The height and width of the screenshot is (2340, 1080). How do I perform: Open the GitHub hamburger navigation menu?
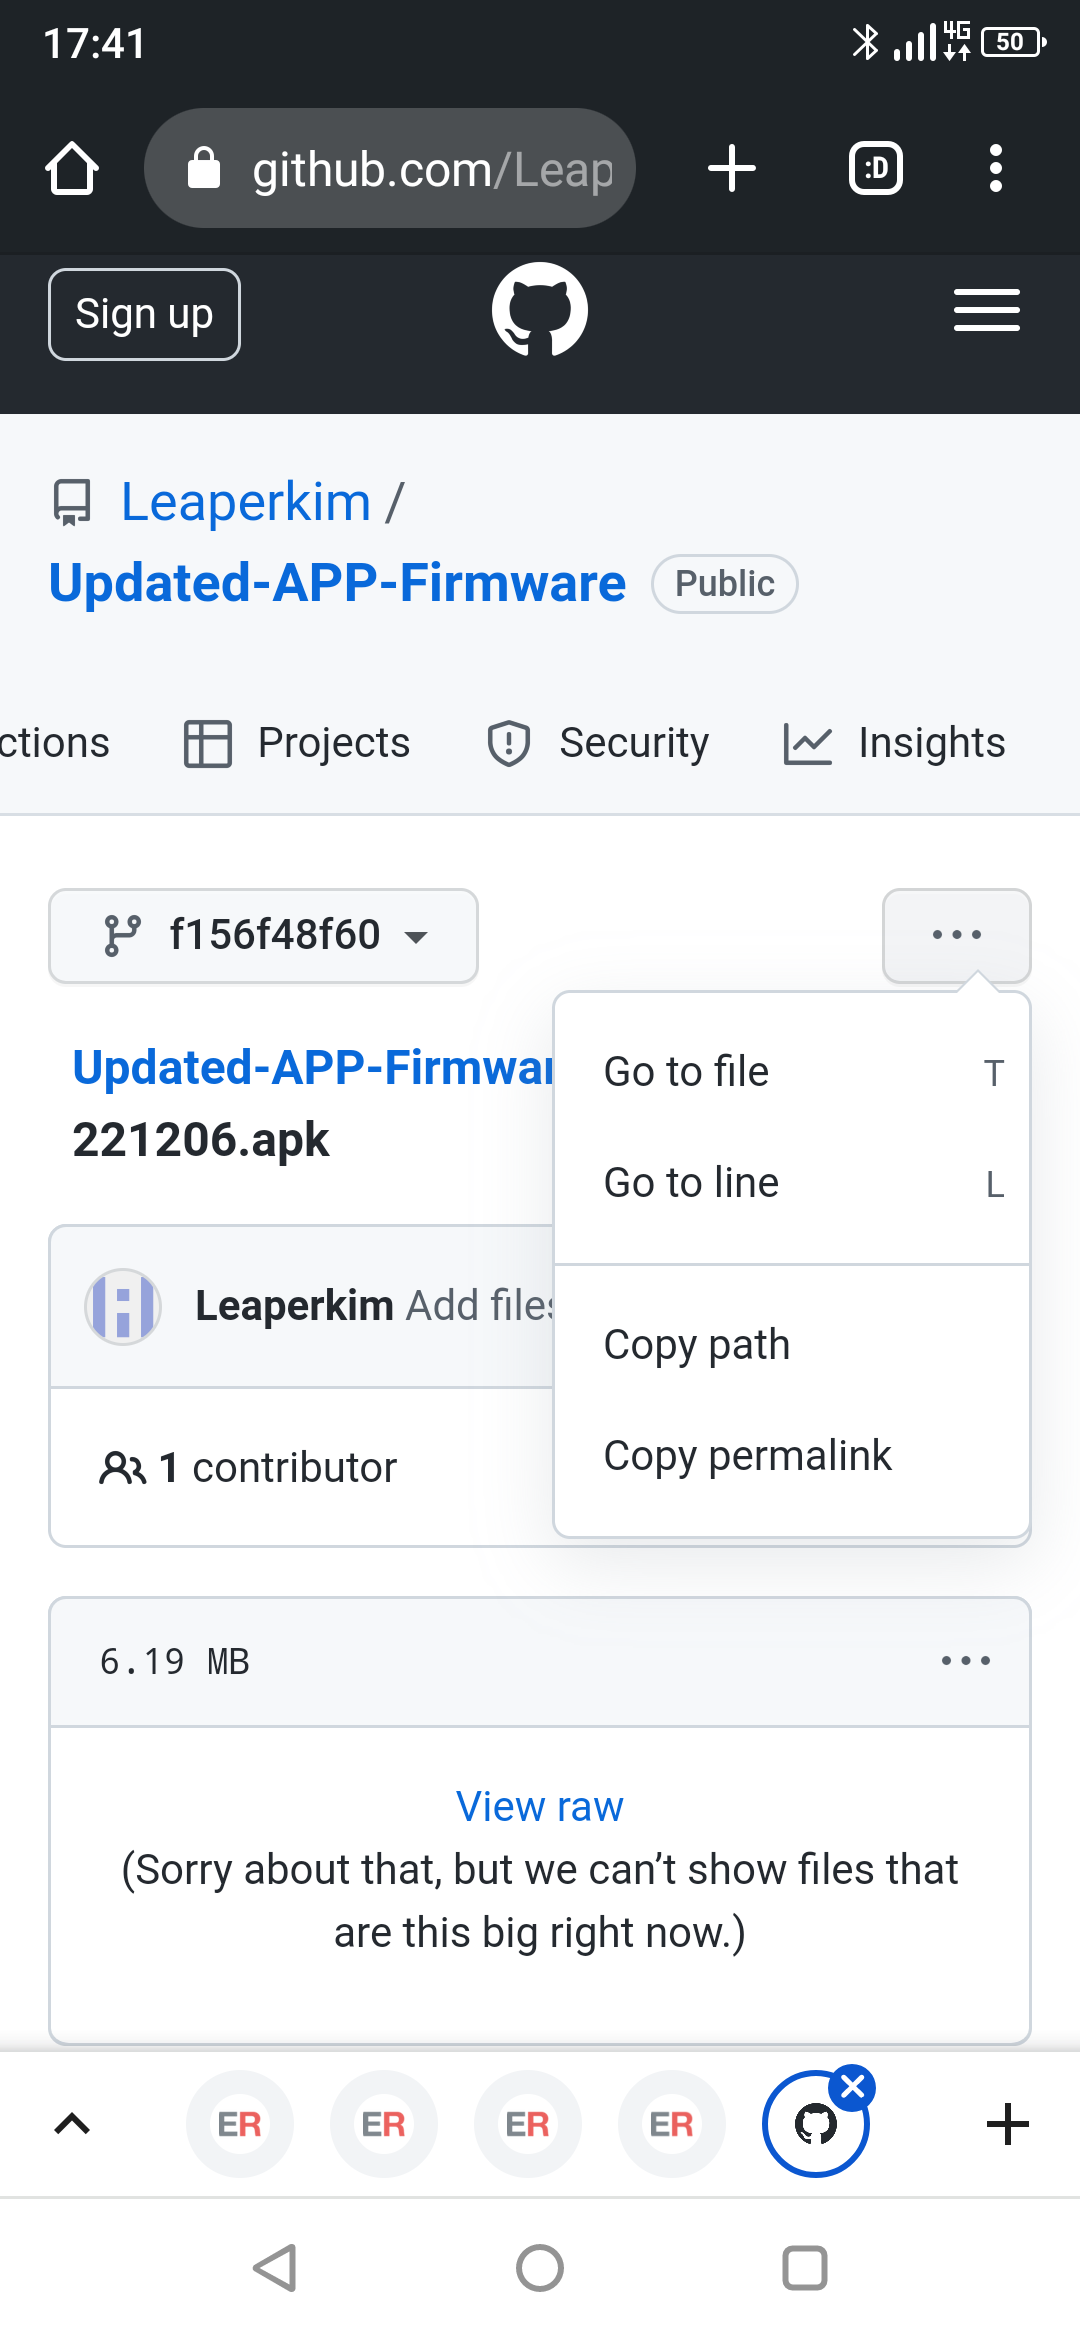pos(987,310)
